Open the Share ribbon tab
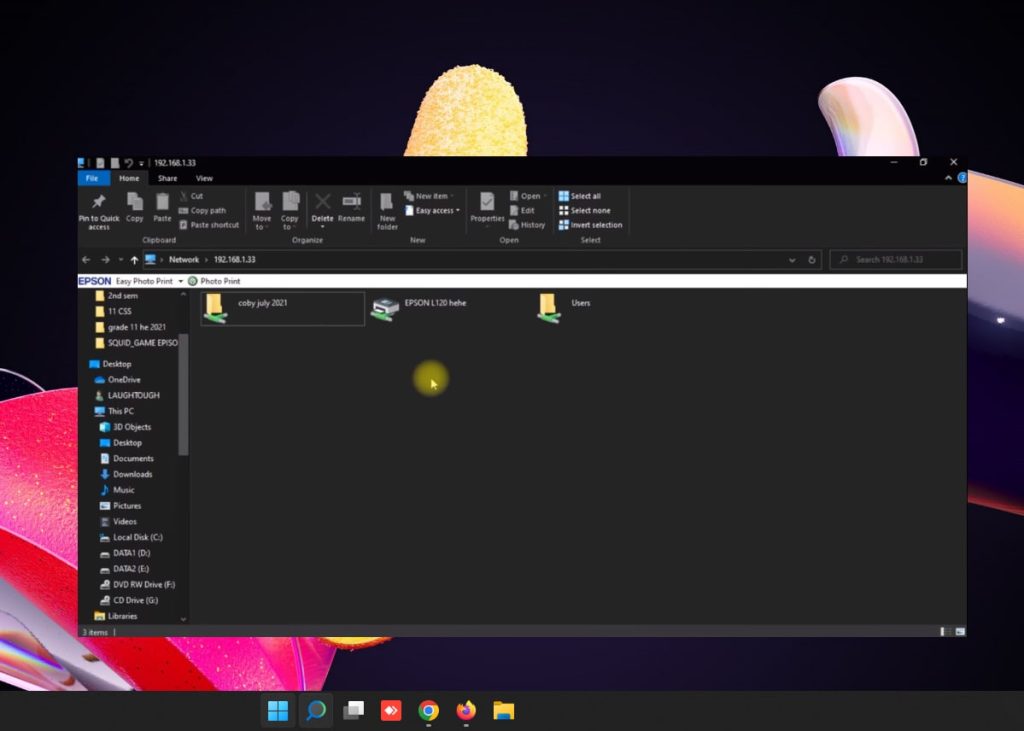Screen dimensions: 1024x731 (x=167, y=178)
